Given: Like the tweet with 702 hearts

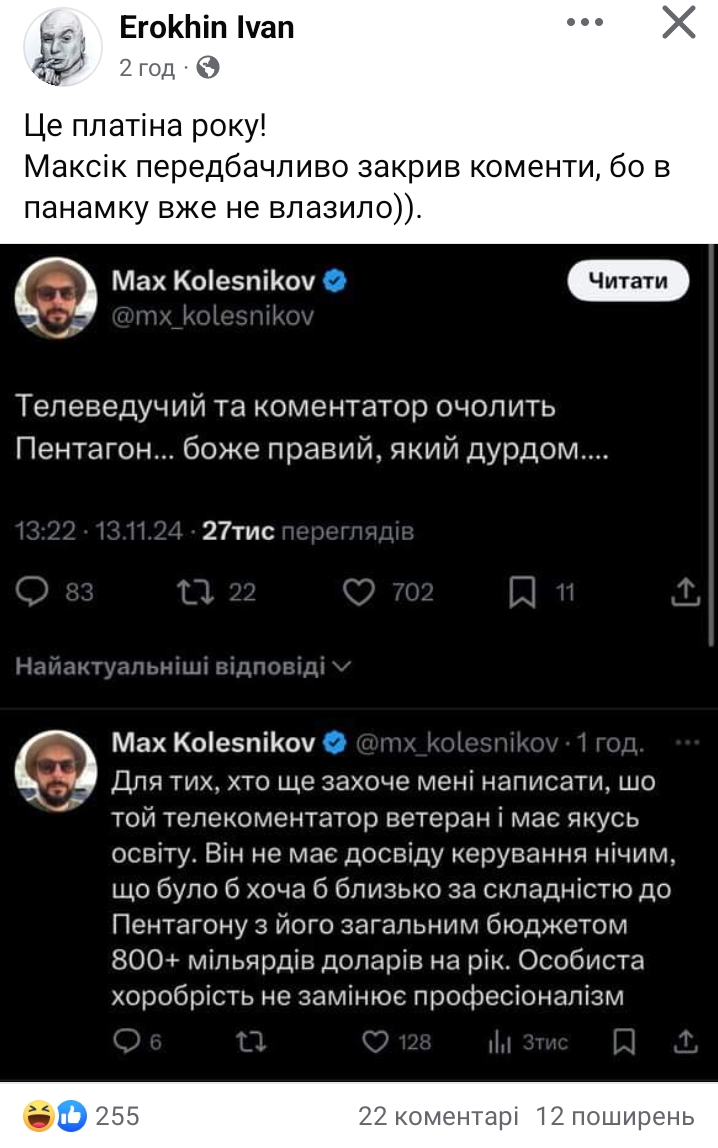Looking at the screenshot, I should [358, 592].
